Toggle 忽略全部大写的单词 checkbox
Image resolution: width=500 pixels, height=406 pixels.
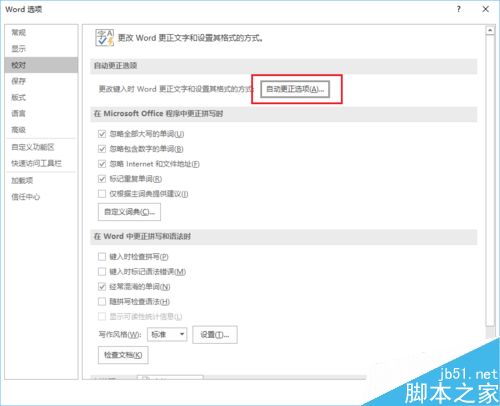point(102,134)
